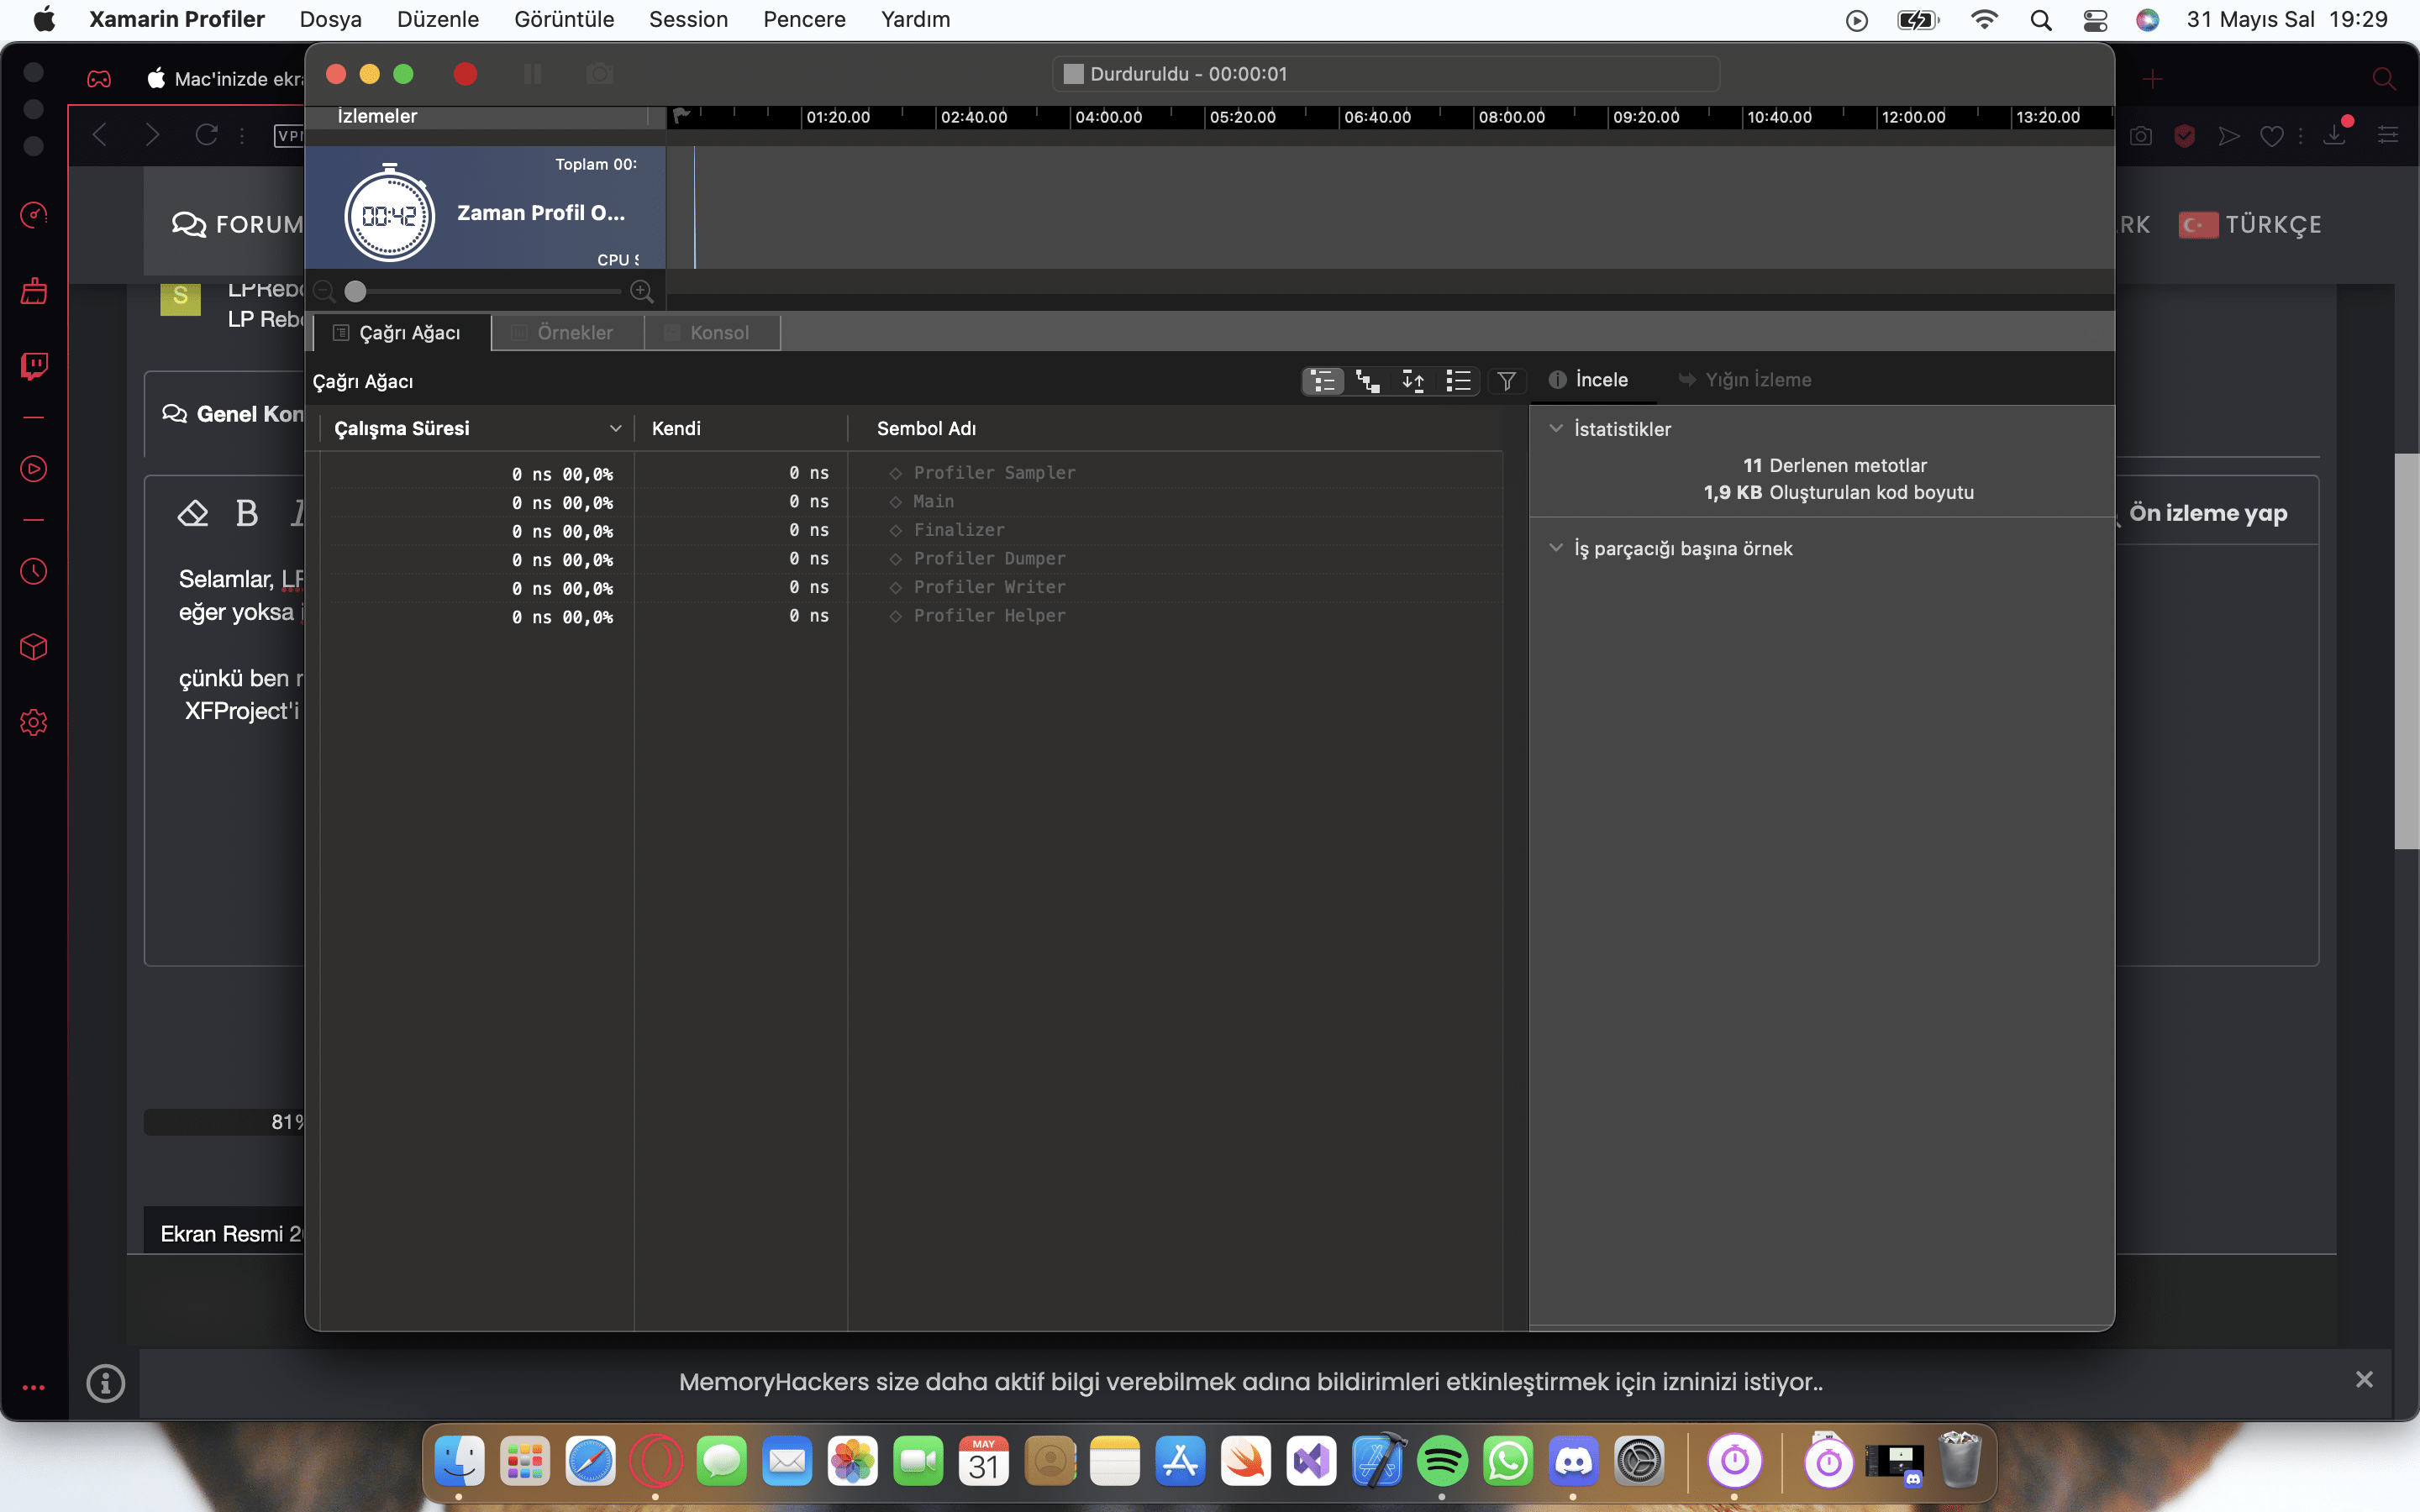Click the 04:00.00 mark on timeline ruler
Image resolution: width=2420 pixels, height=1512 pixels.
[1108, 117]
